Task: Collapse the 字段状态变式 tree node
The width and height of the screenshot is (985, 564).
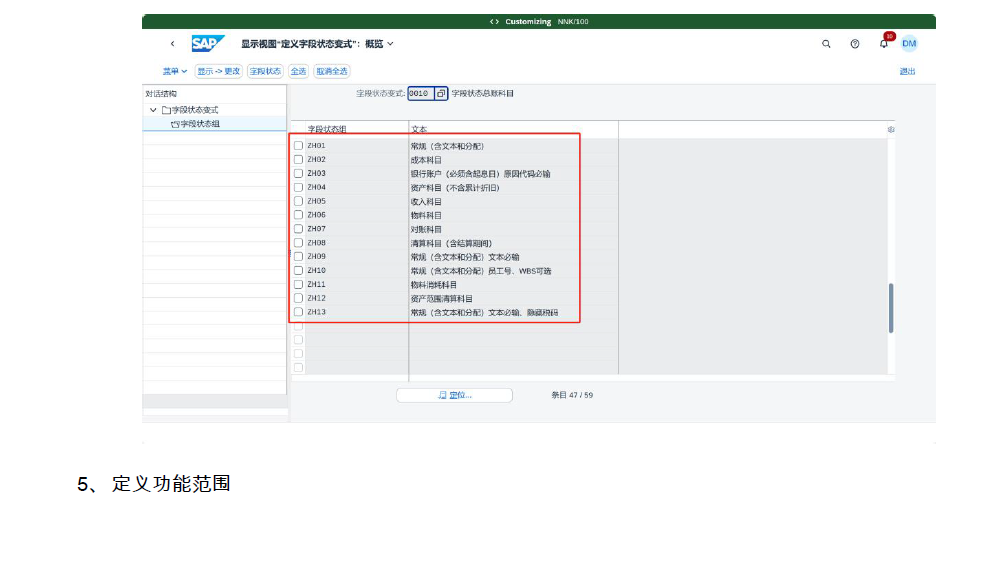Action: click(153, 110)
